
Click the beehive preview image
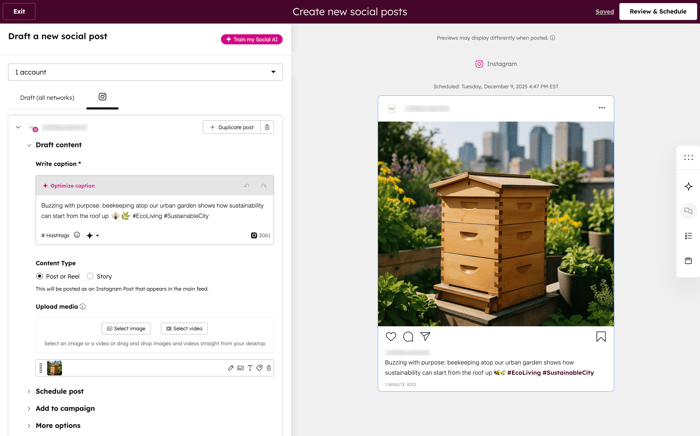[496, 224]
